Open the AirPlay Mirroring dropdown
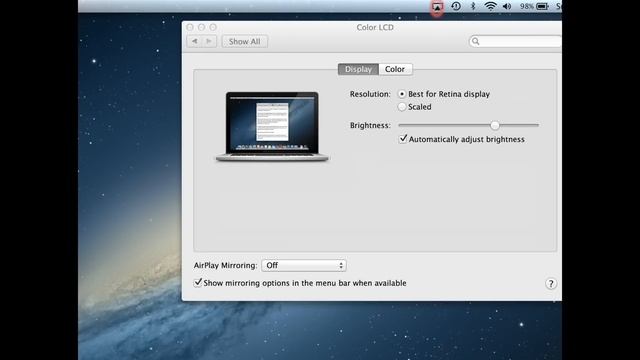The image size is (640, 360). click(x=304, y=265)
